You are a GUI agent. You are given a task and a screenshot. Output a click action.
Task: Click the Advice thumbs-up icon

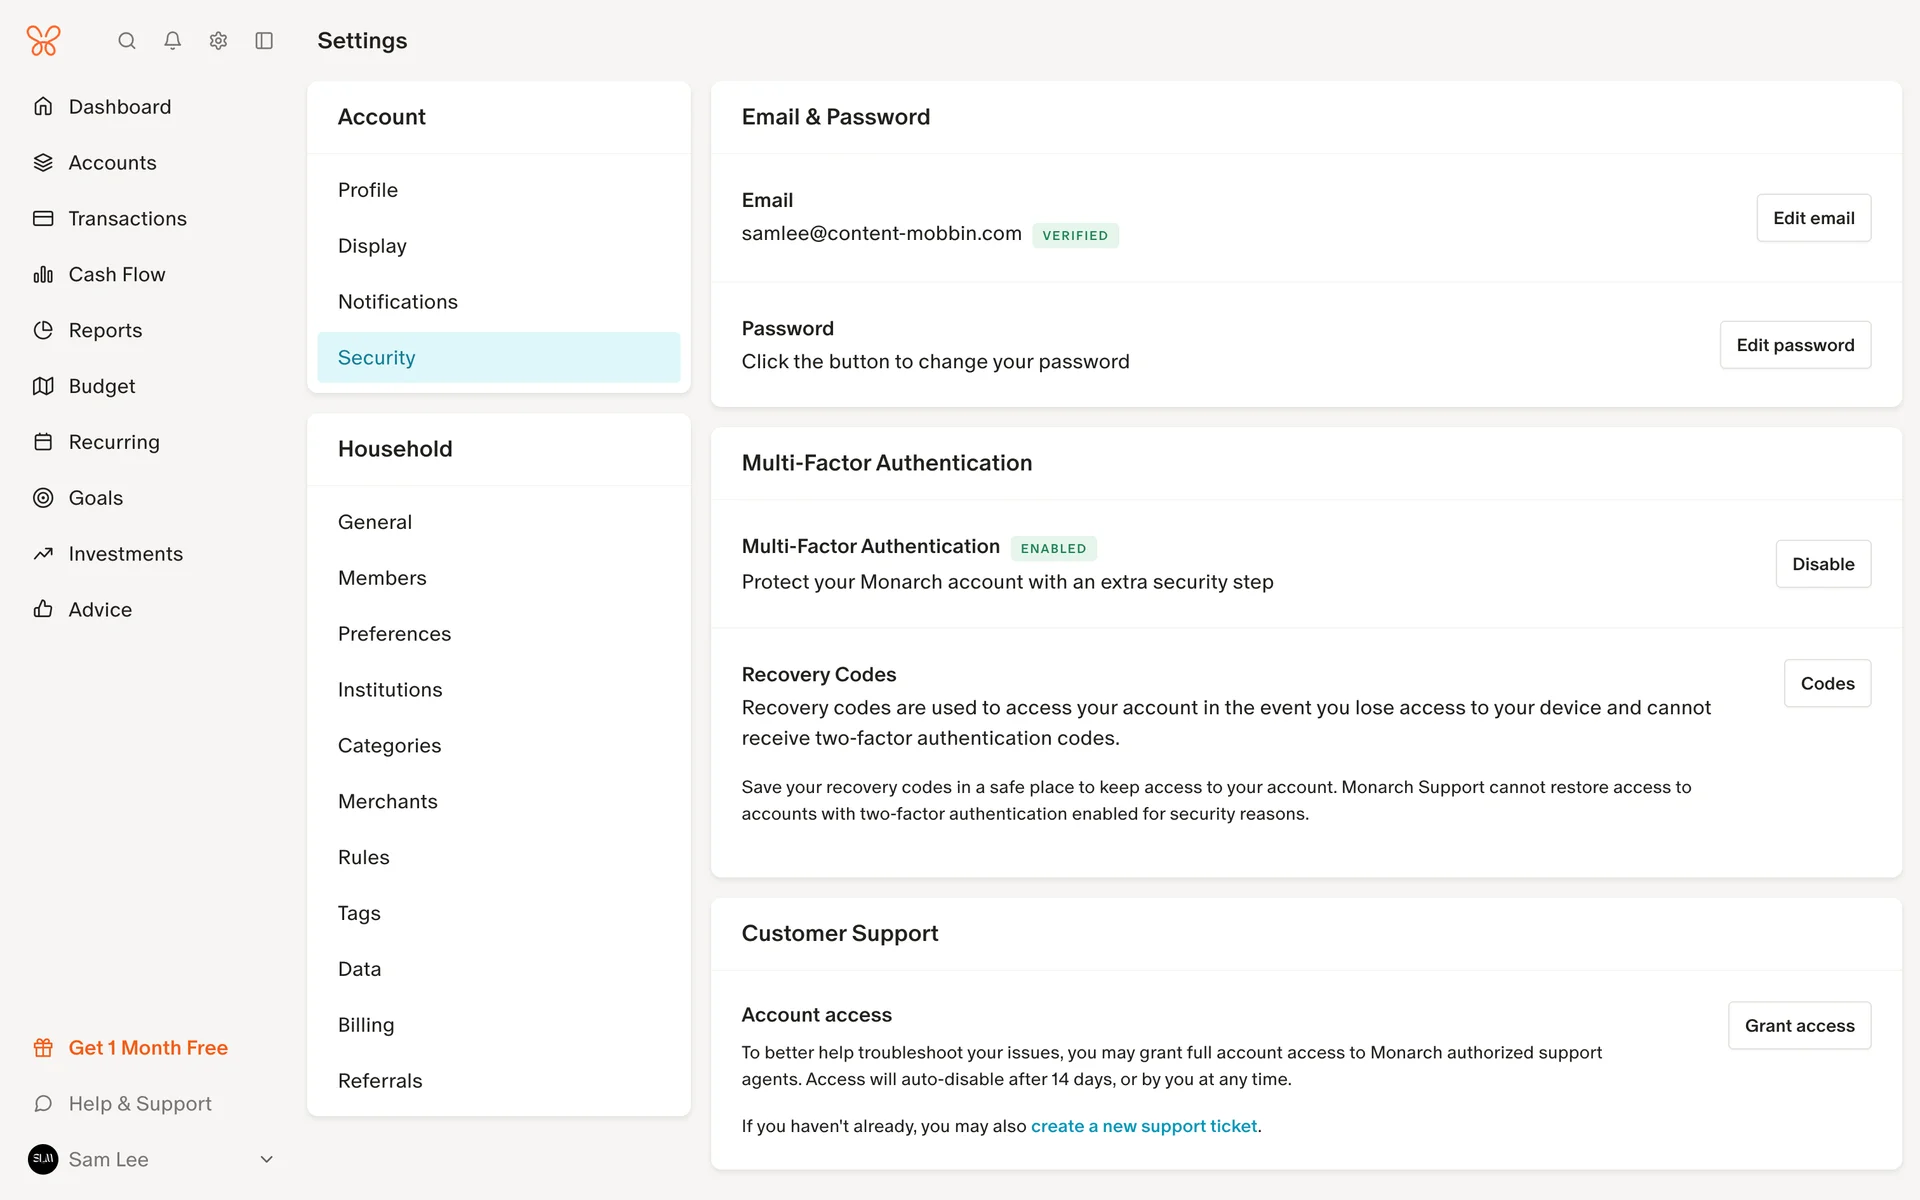(43, 609)
